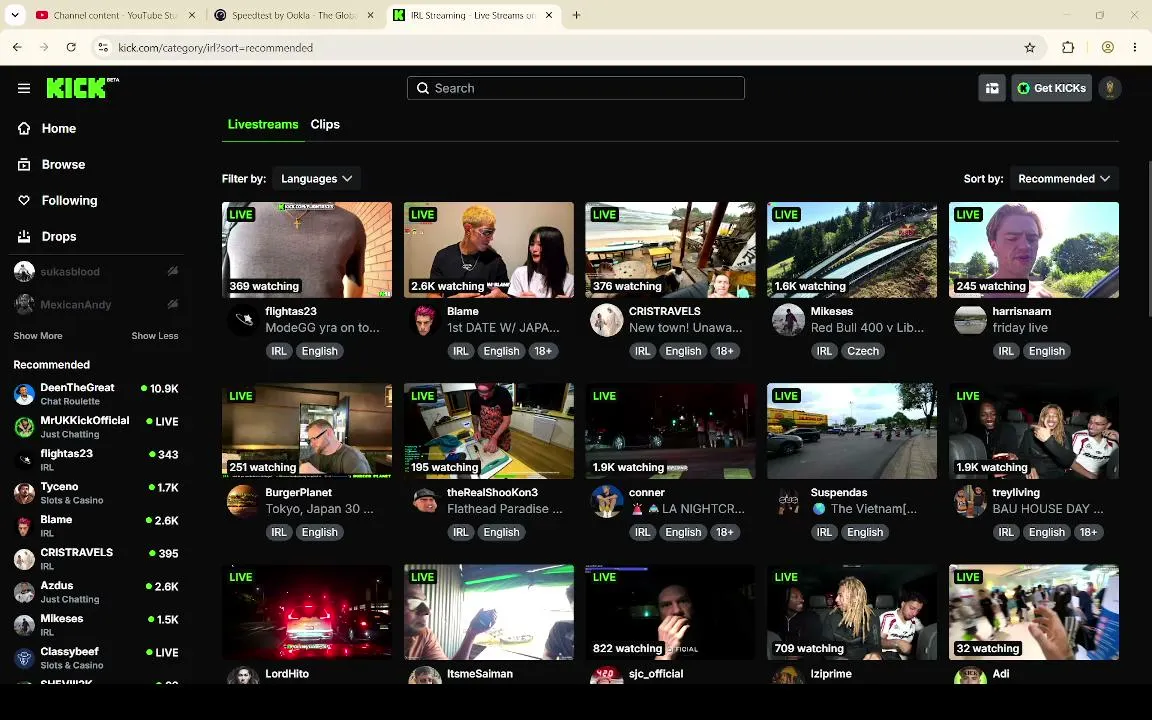
Task: Open a new browser tab
Action: (x=576, y=15)
